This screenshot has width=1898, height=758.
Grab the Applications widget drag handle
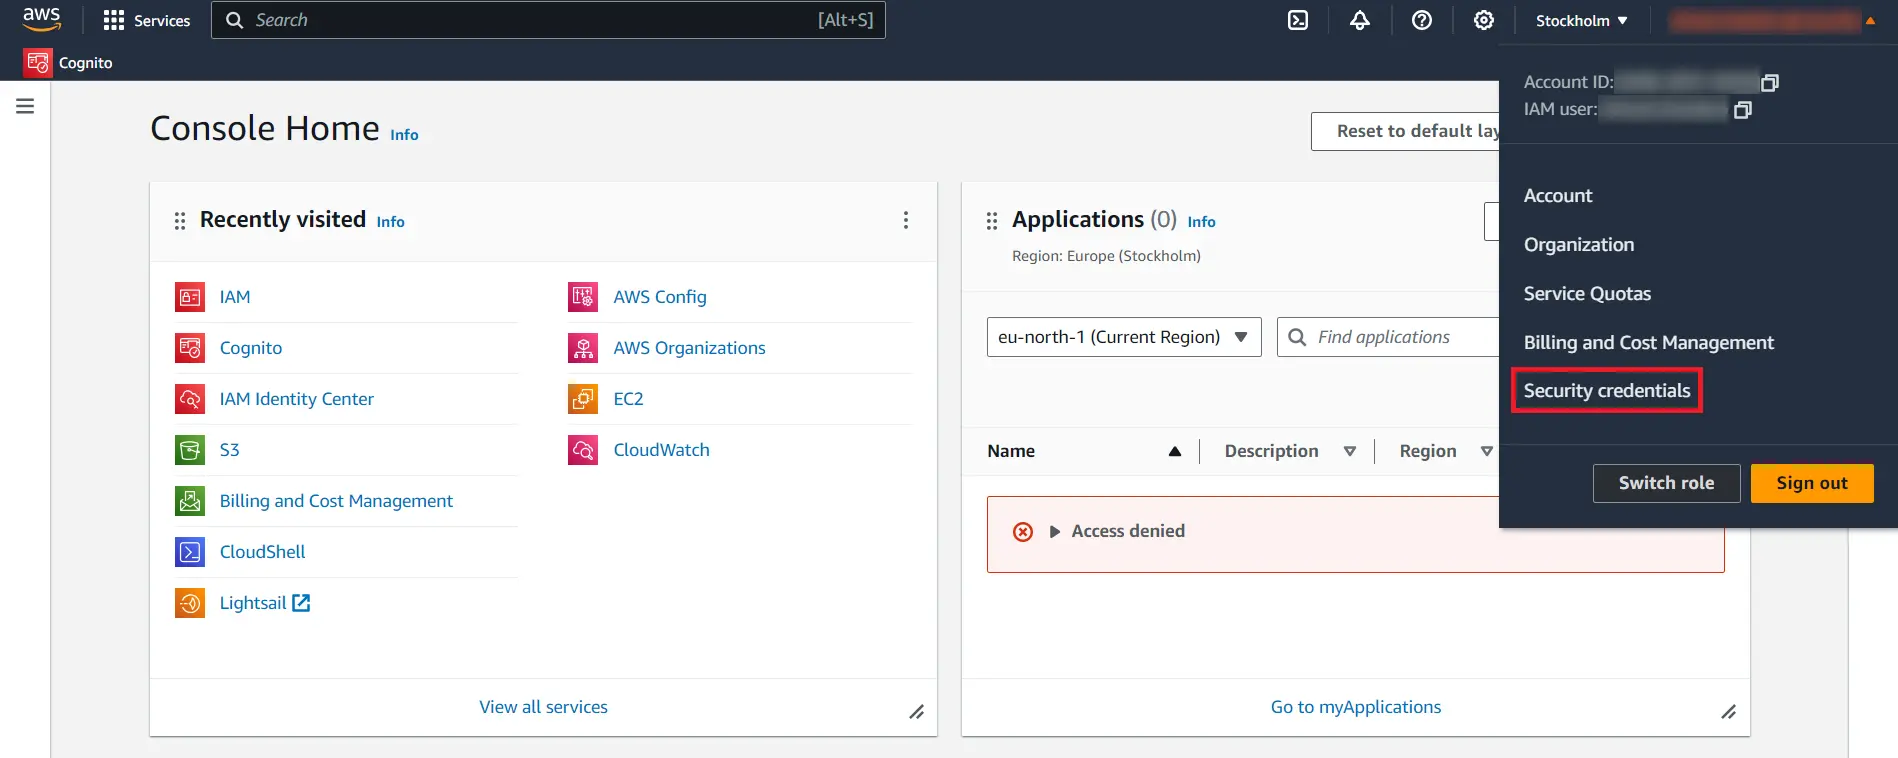[x=992, y=221]
